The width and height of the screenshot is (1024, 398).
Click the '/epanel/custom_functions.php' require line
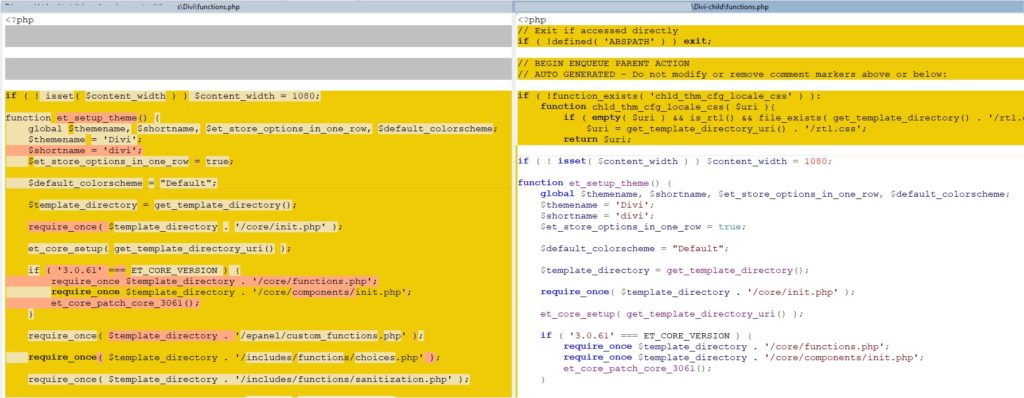tap(225, 335)
